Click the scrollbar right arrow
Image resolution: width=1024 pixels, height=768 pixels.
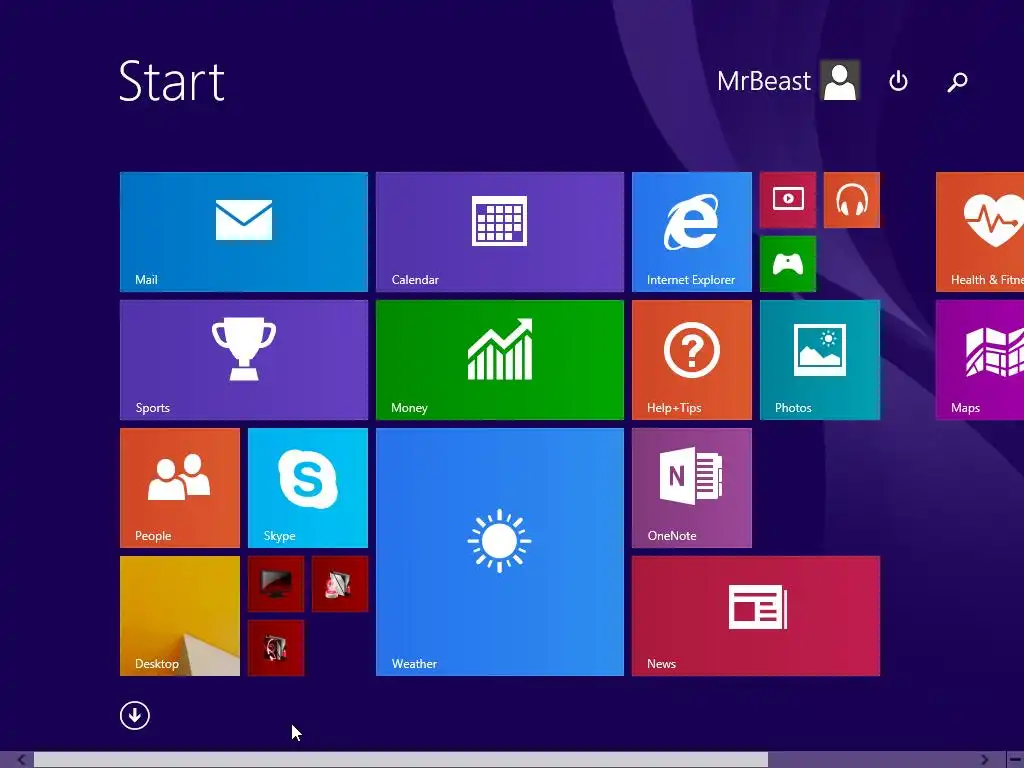(984, 760)
